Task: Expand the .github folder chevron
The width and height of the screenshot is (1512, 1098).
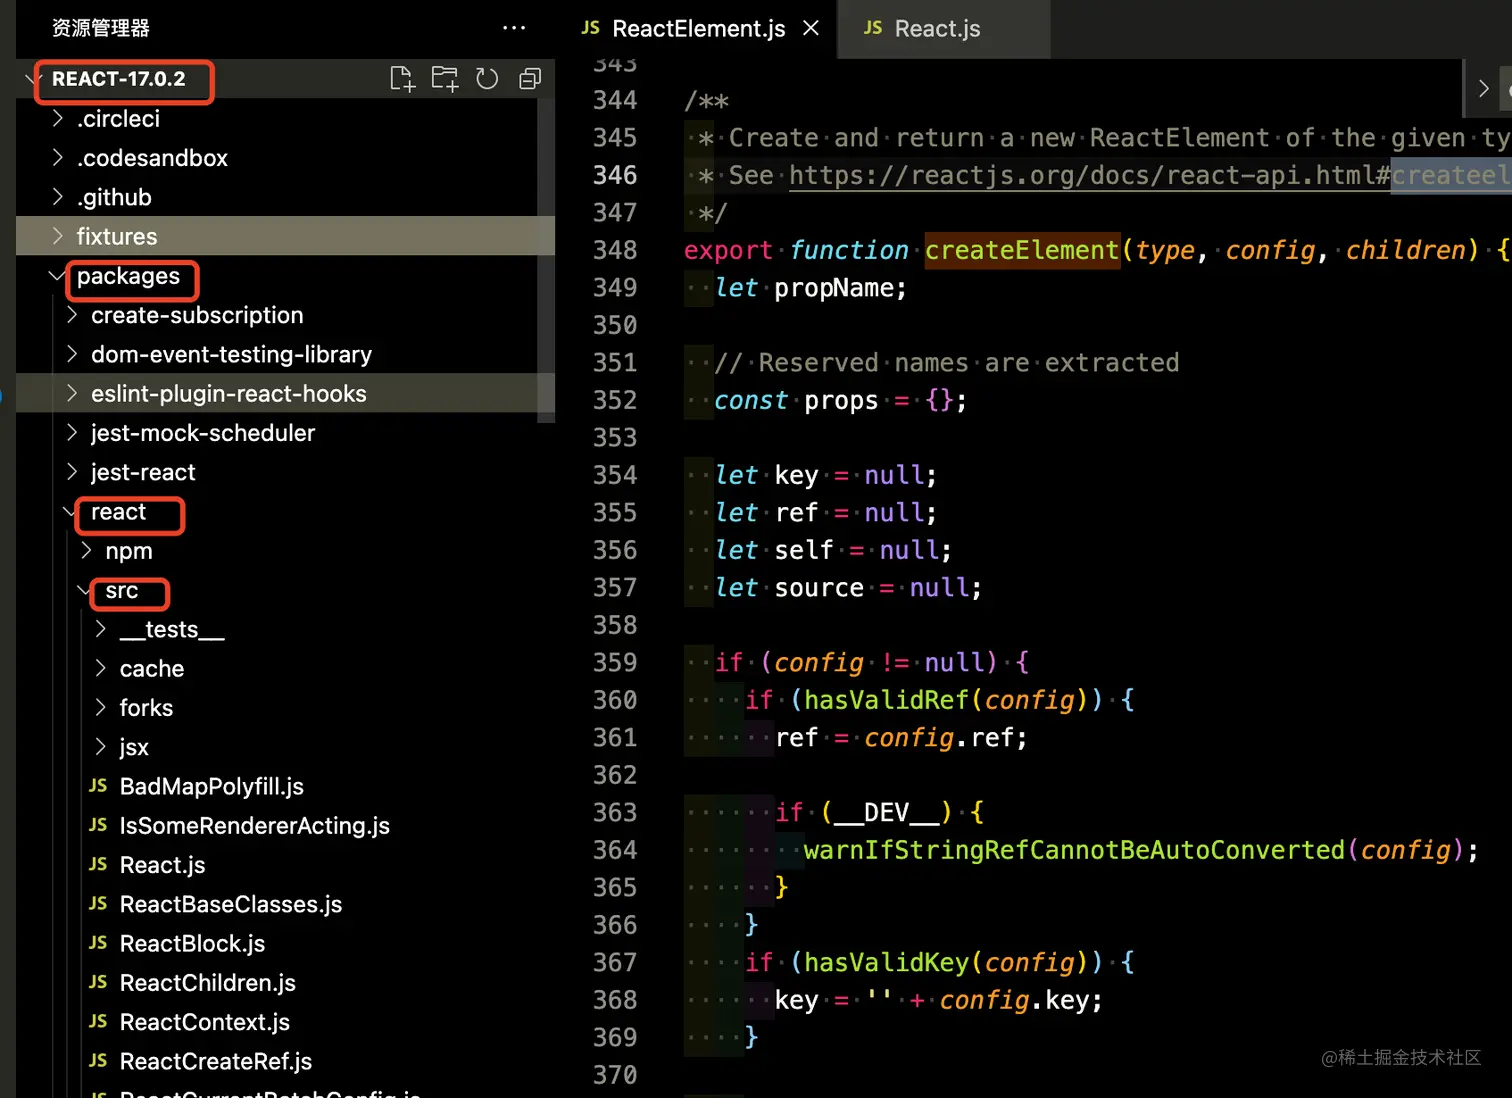Action: point(58,197)
